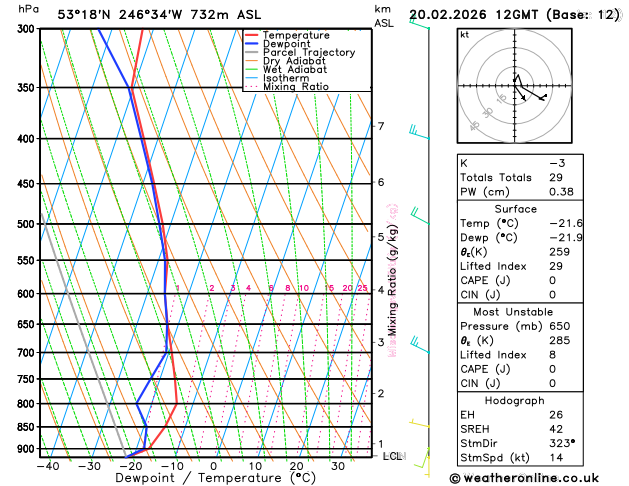Click the wind barb near 500 hPa
This screenshot has height=486, width=629.
coord(420,216)
